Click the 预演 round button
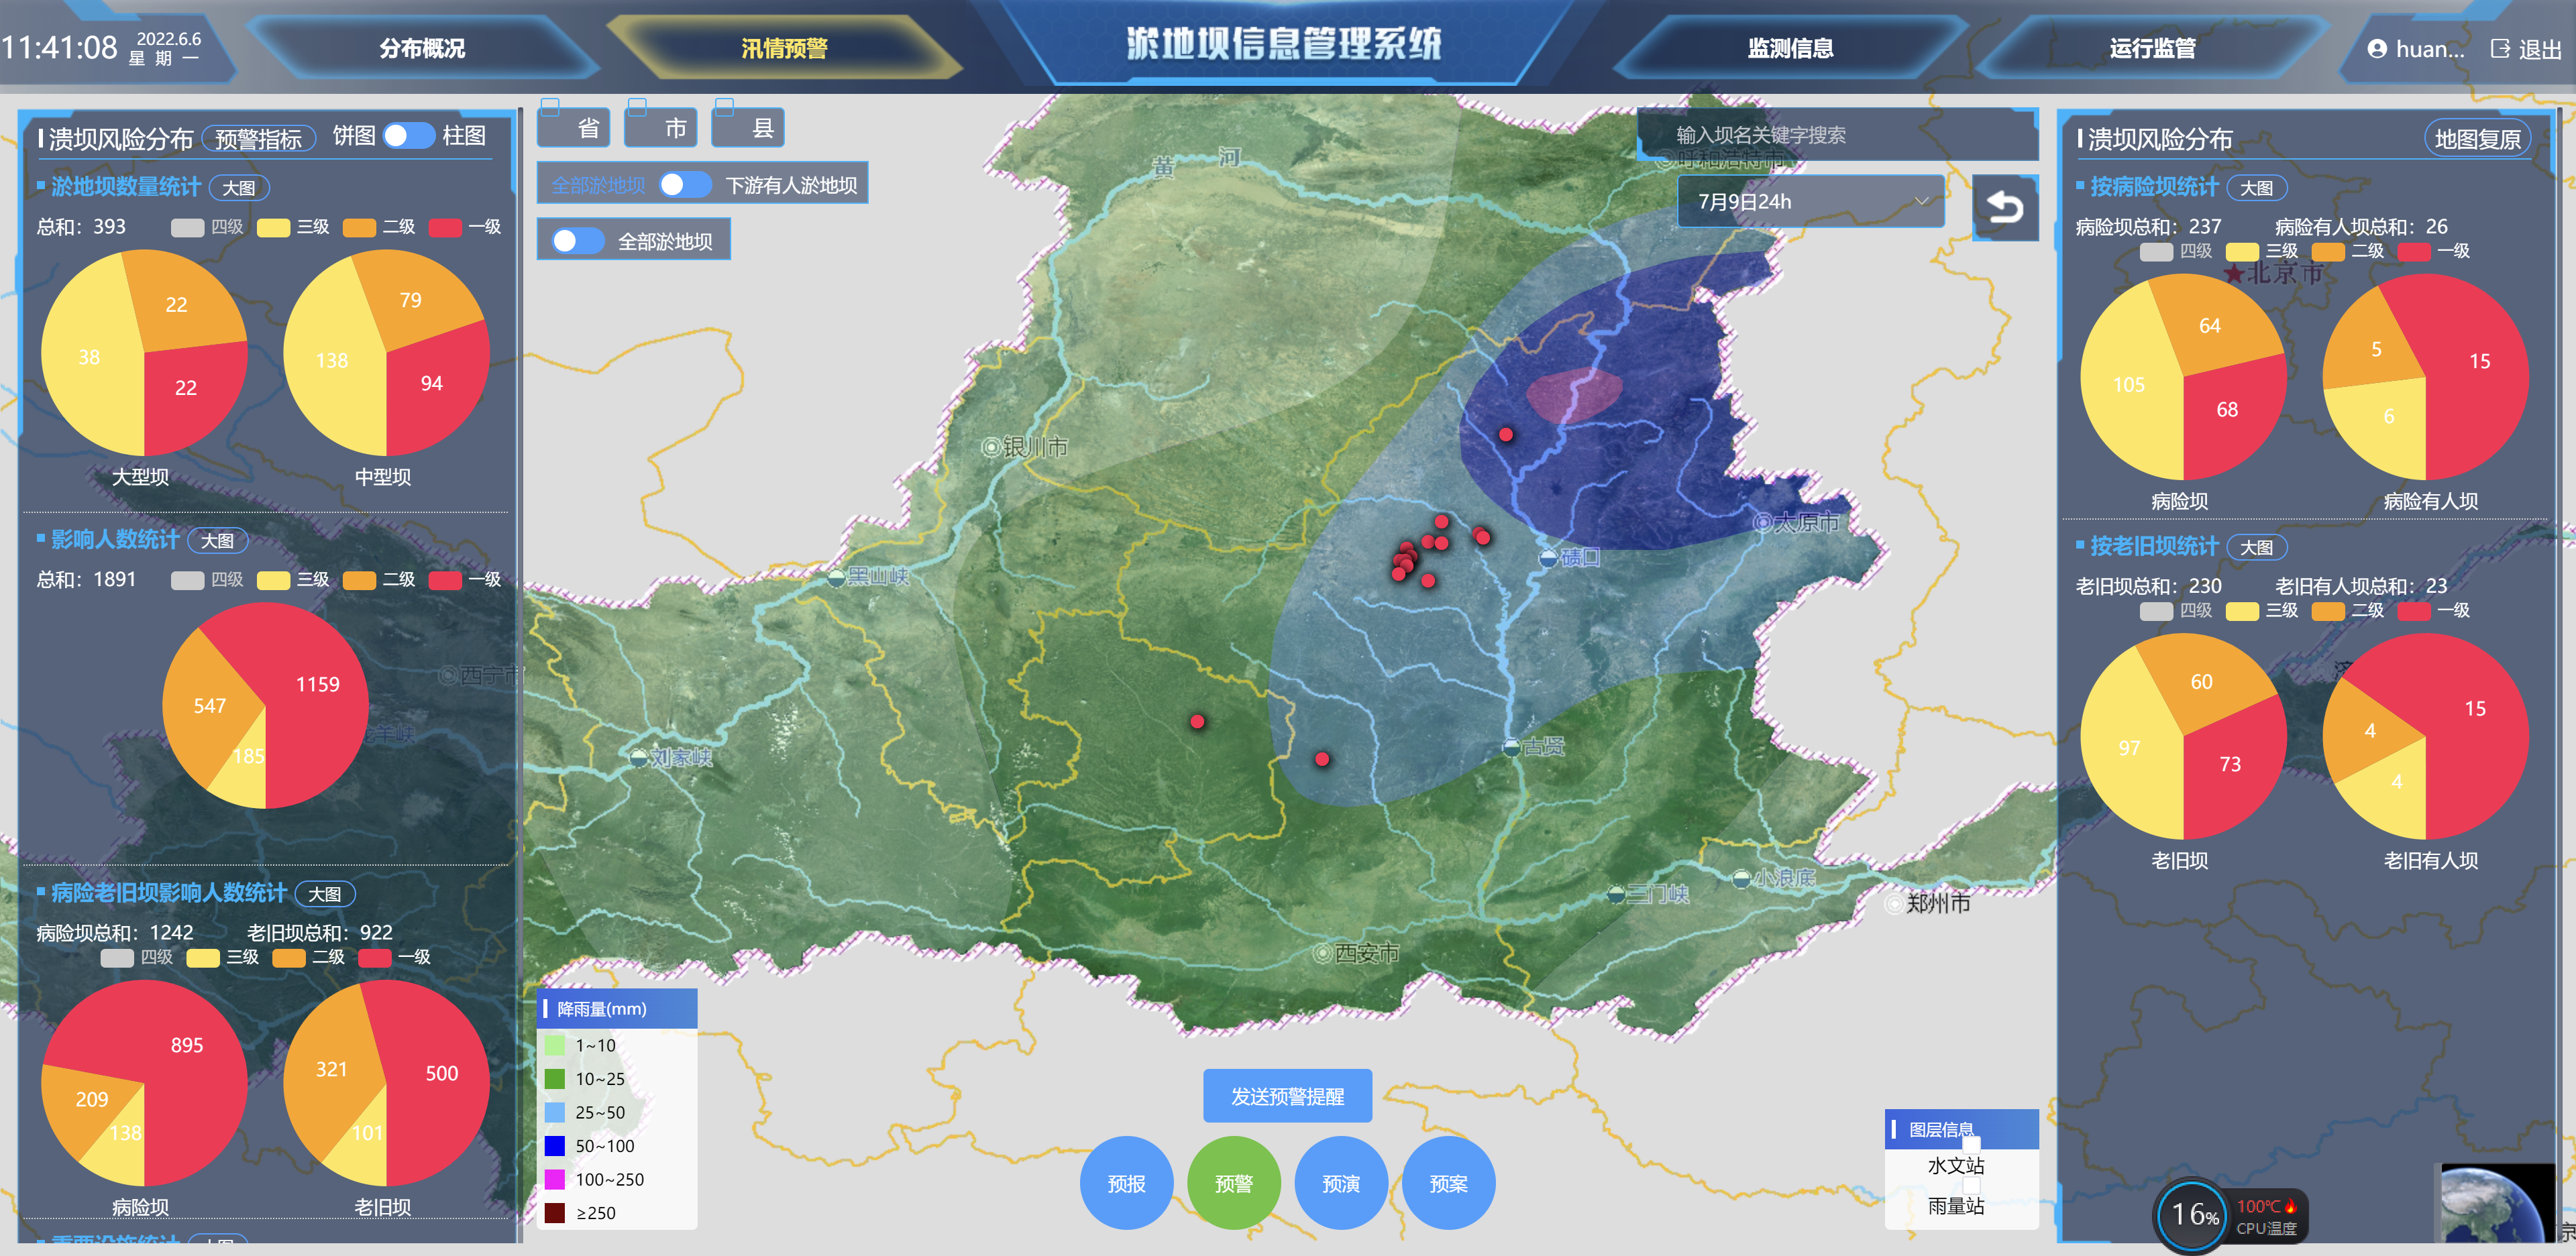Viewport: 2576px width, 1256px height. (x=1341, y=1183)
